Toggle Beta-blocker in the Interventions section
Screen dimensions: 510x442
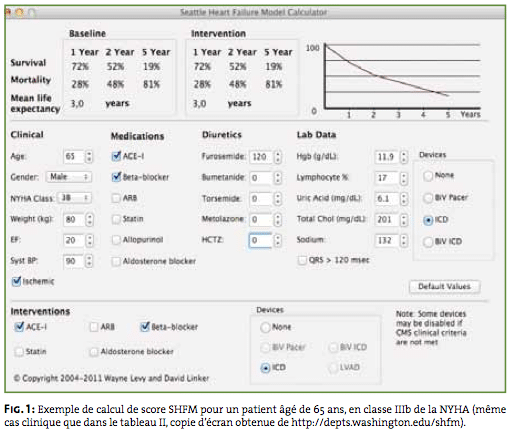click(145, 327)
